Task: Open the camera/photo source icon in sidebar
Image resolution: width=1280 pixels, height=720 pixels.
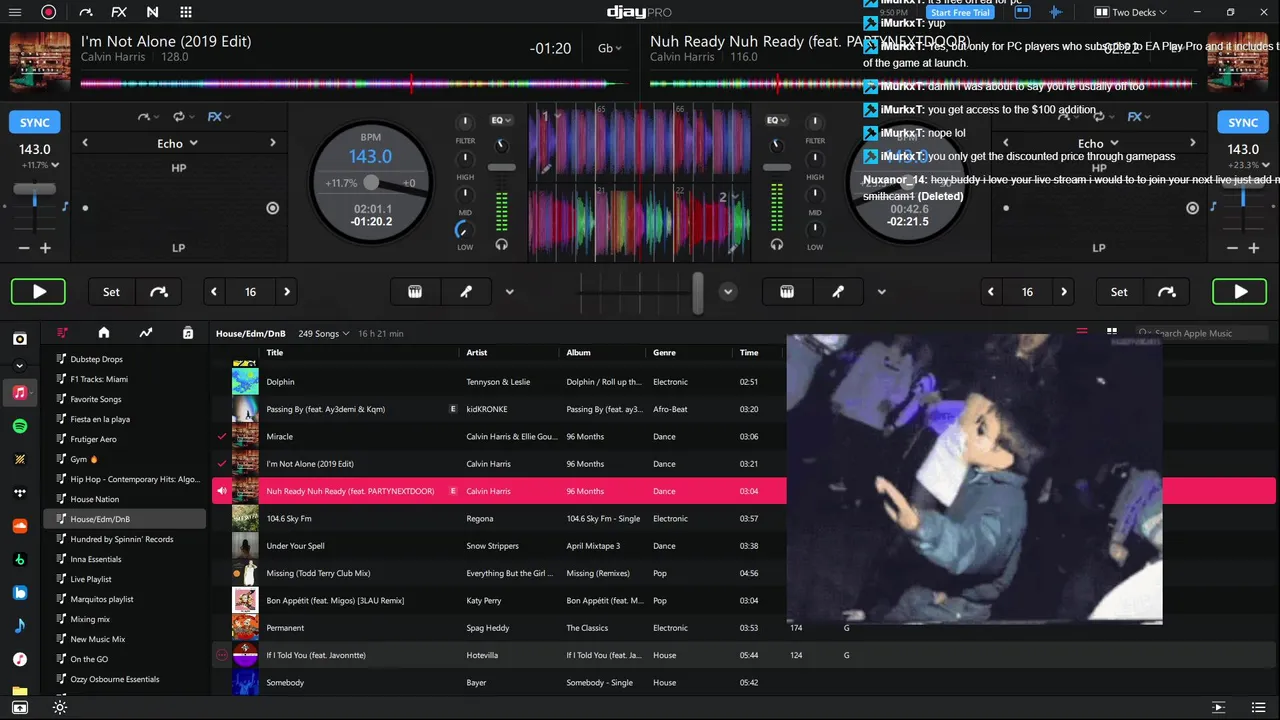Action: click(19, 339)
